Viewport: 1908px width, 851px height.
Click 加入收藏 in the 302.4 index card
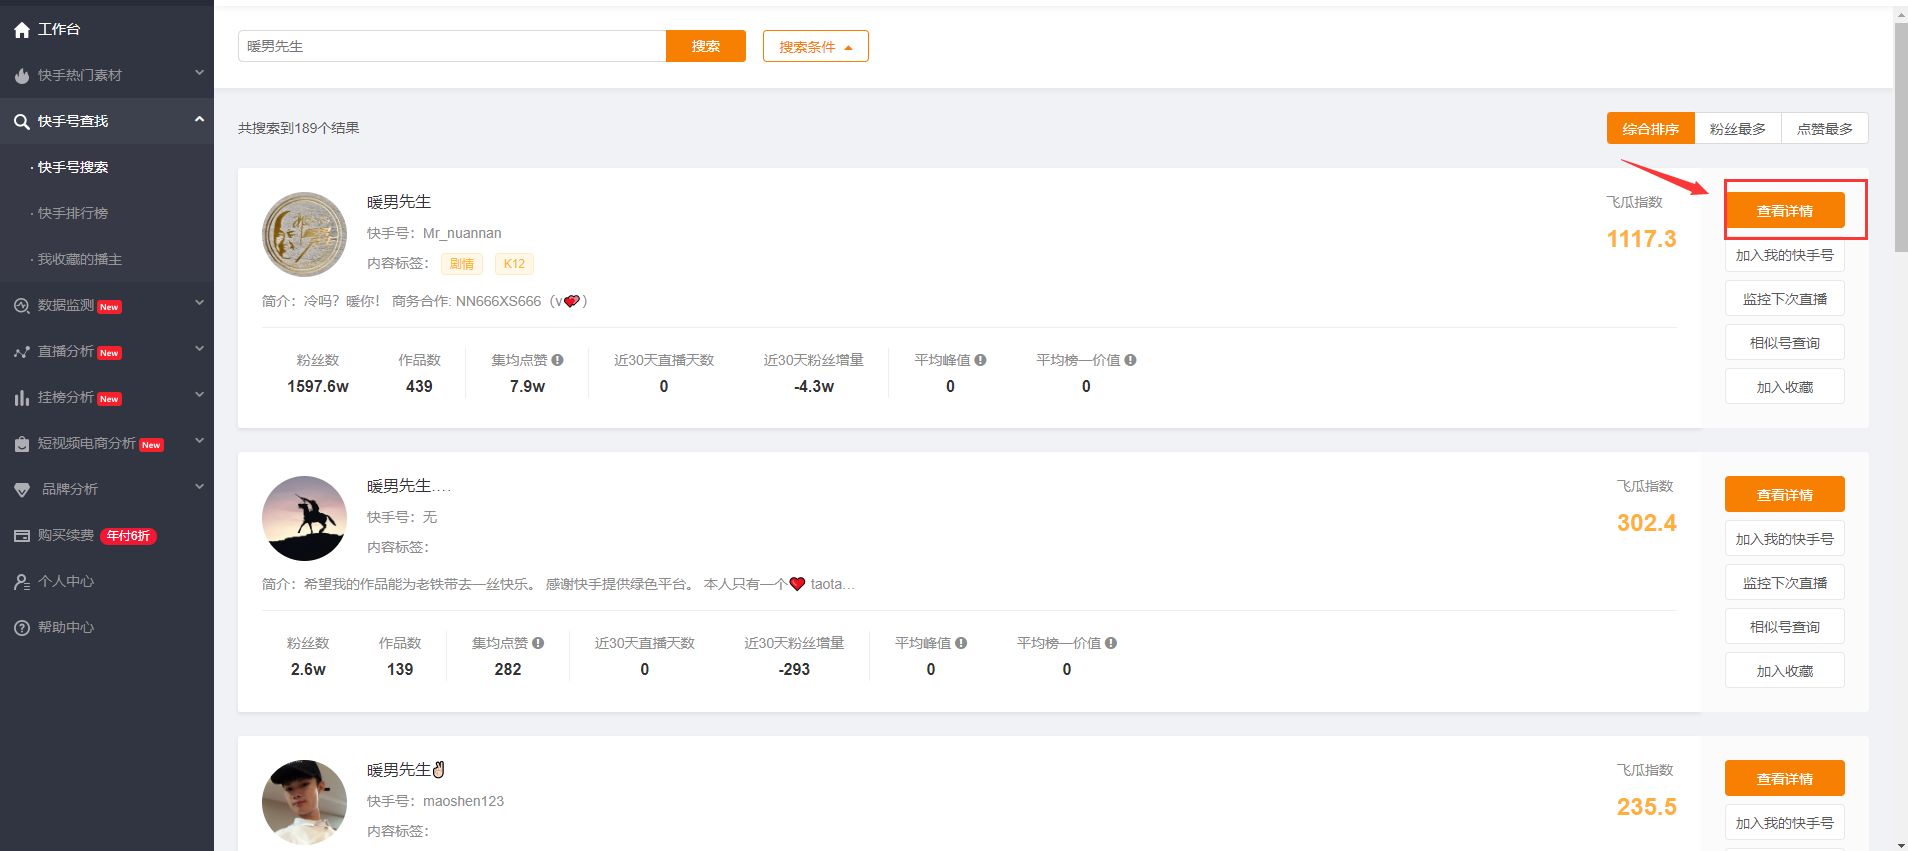pyautogui.click(x=1785, y=671)
